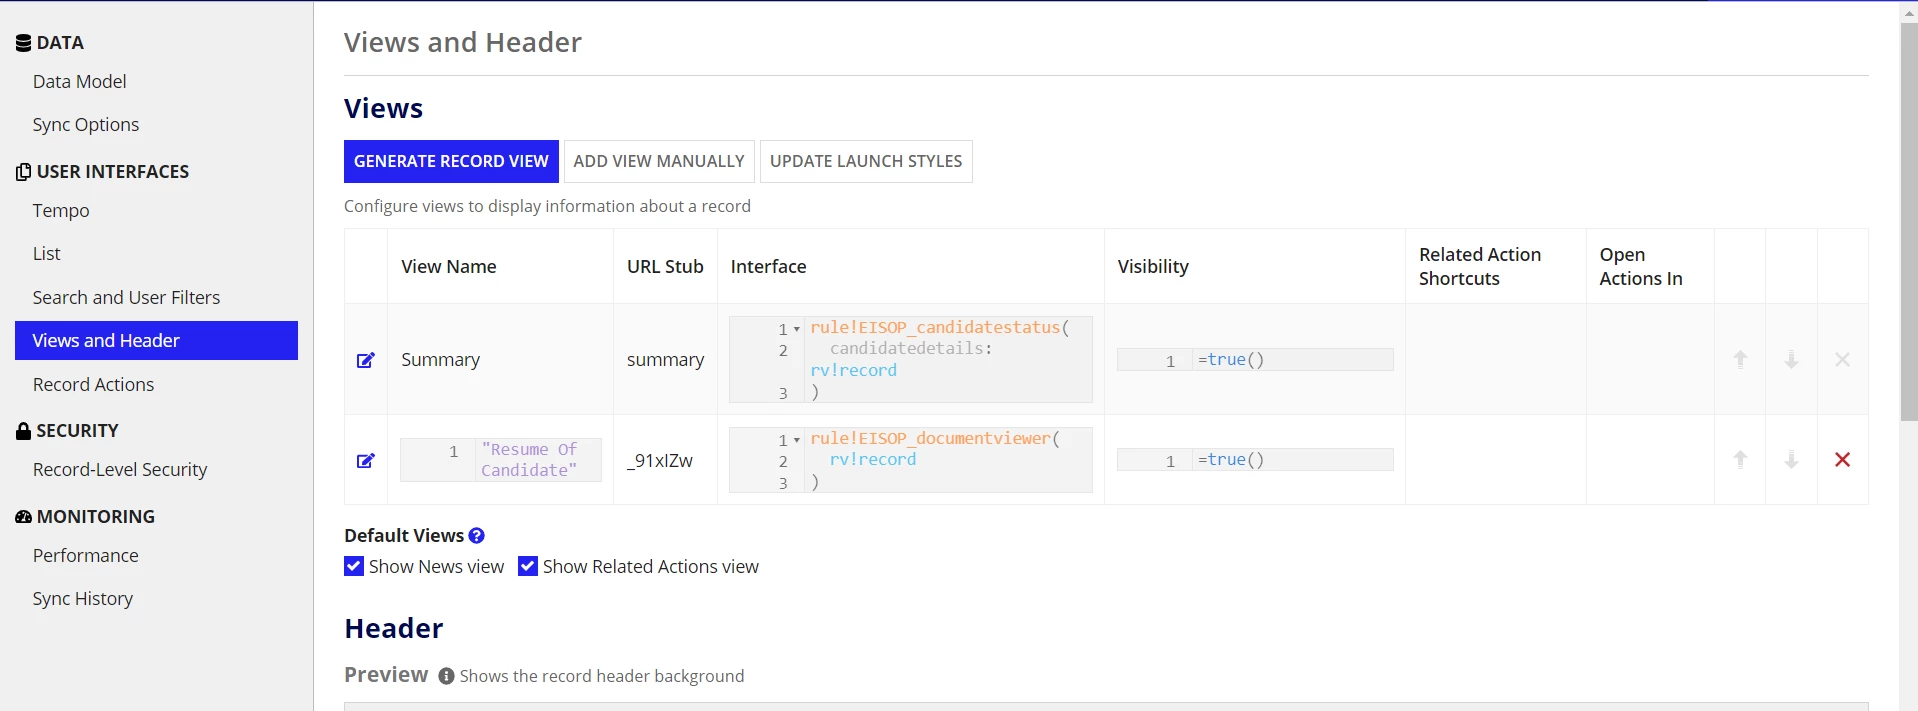Open Record Actions page

click(94, 385)
